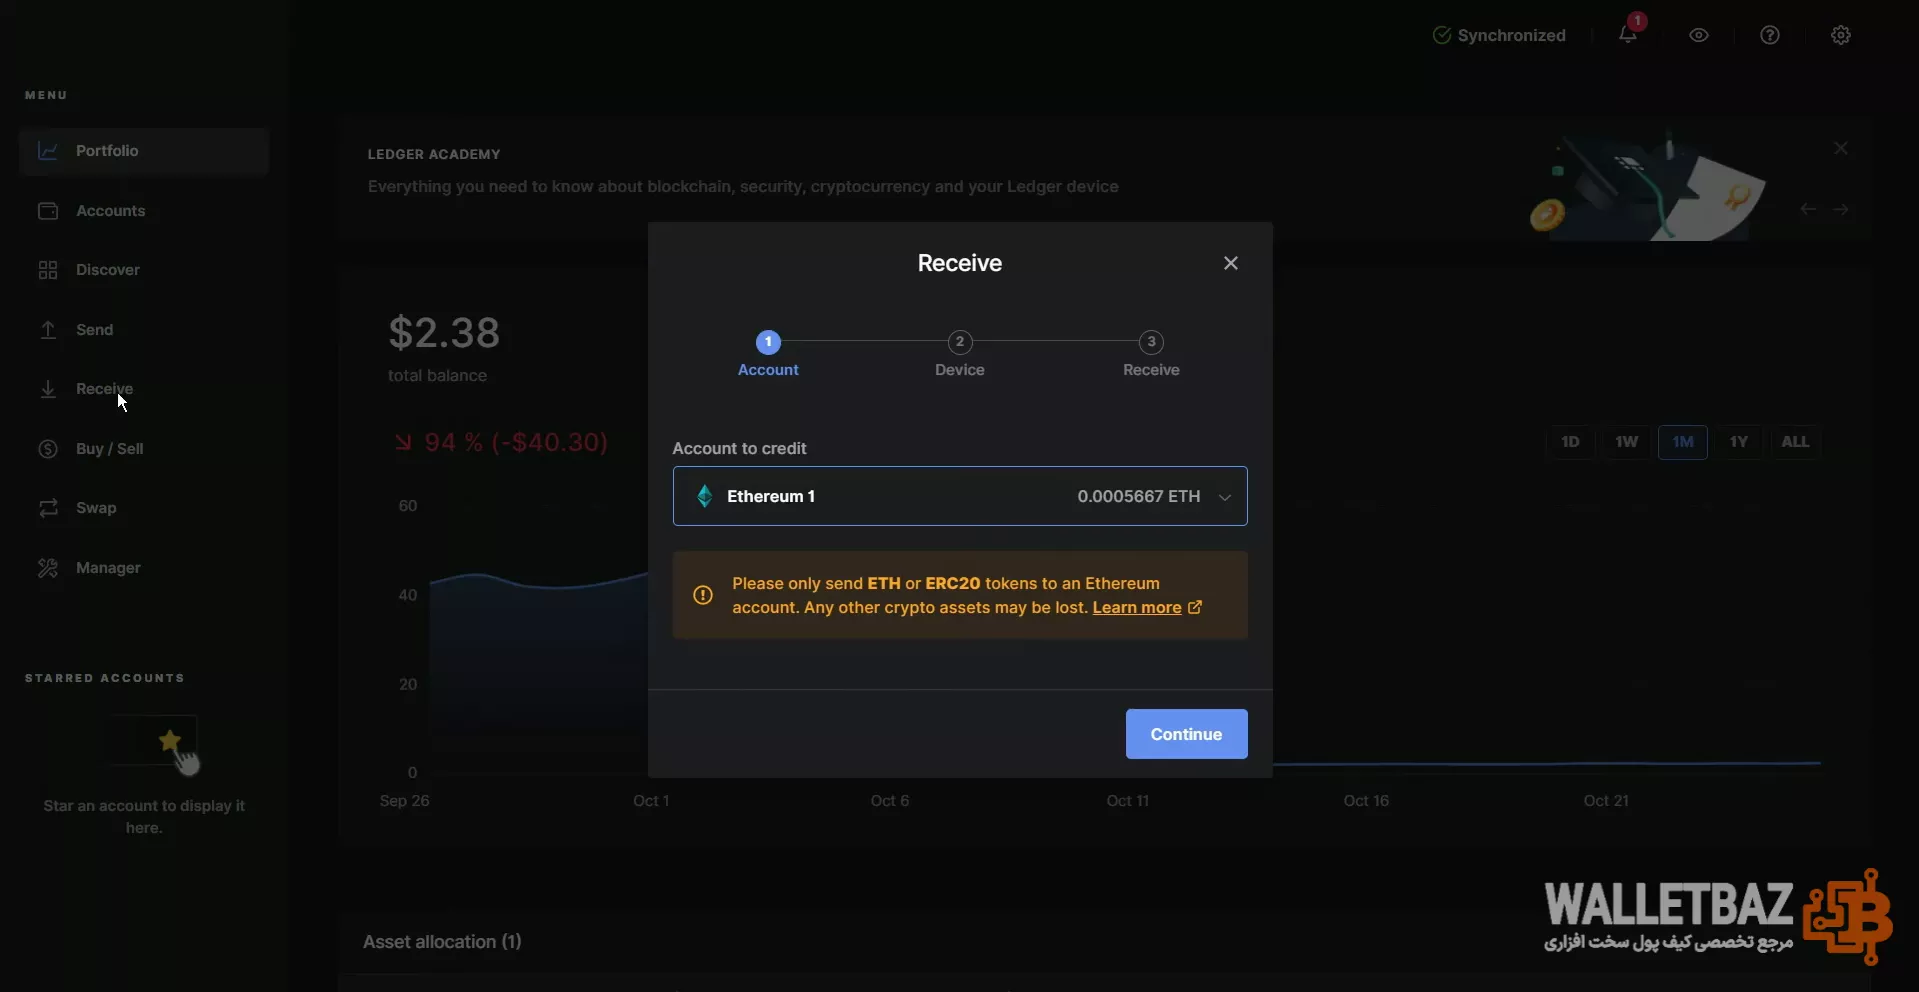Expand the Ethereum 1 account dropdown
This screenshot has width=1919, height=992.
(x=960, y=496)
